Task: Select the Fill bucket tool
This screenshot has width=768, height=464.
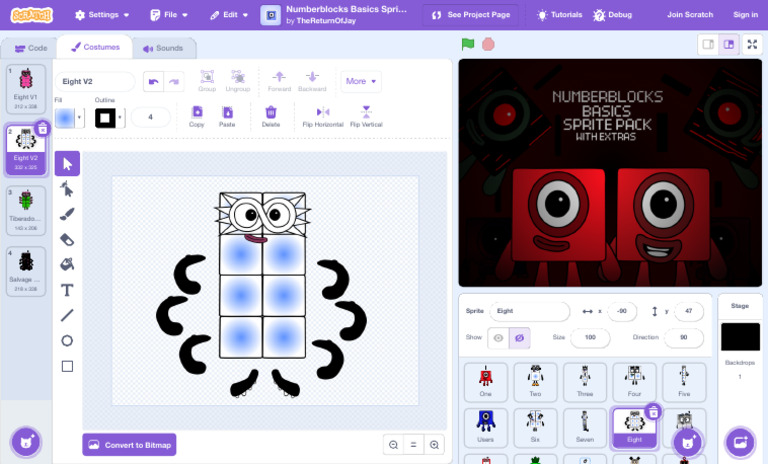Action: tap(67, 265)
